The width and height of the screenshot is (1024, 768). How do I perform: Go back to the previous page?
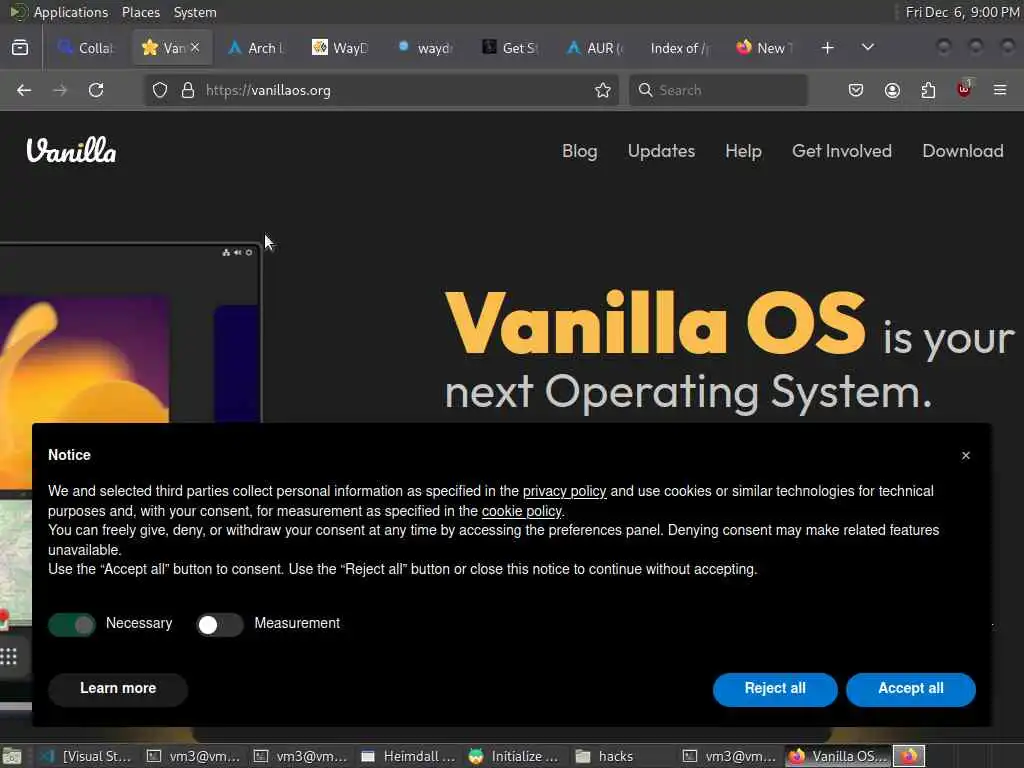pyautogui.click(x=24, y=90)
